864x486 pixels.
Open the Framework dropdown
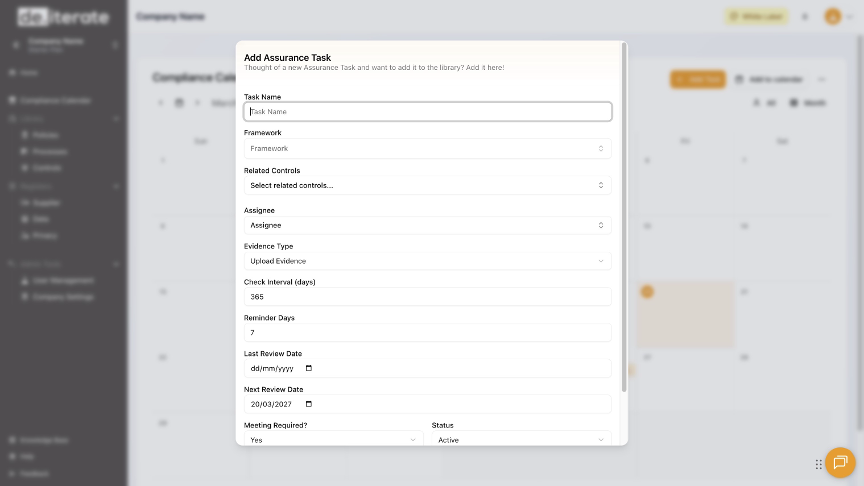click(x=427, y=148)
